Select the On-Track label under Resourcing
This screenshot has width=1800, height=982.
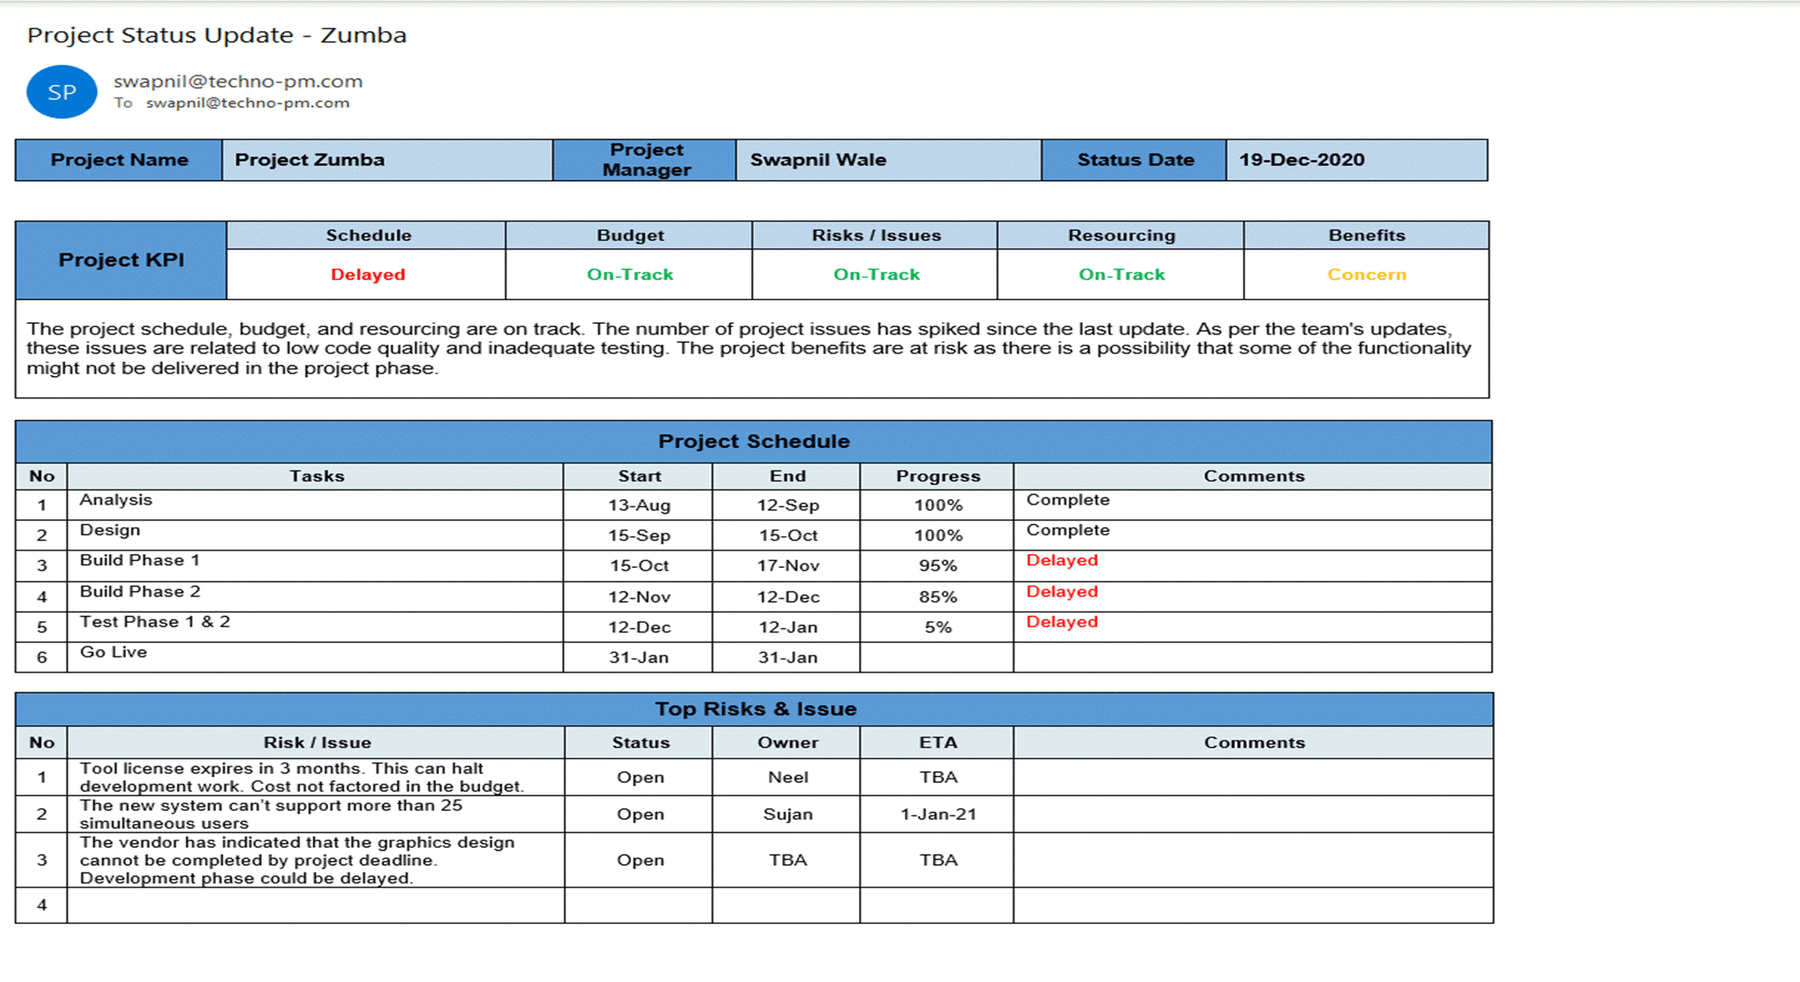pos(1120,274)
